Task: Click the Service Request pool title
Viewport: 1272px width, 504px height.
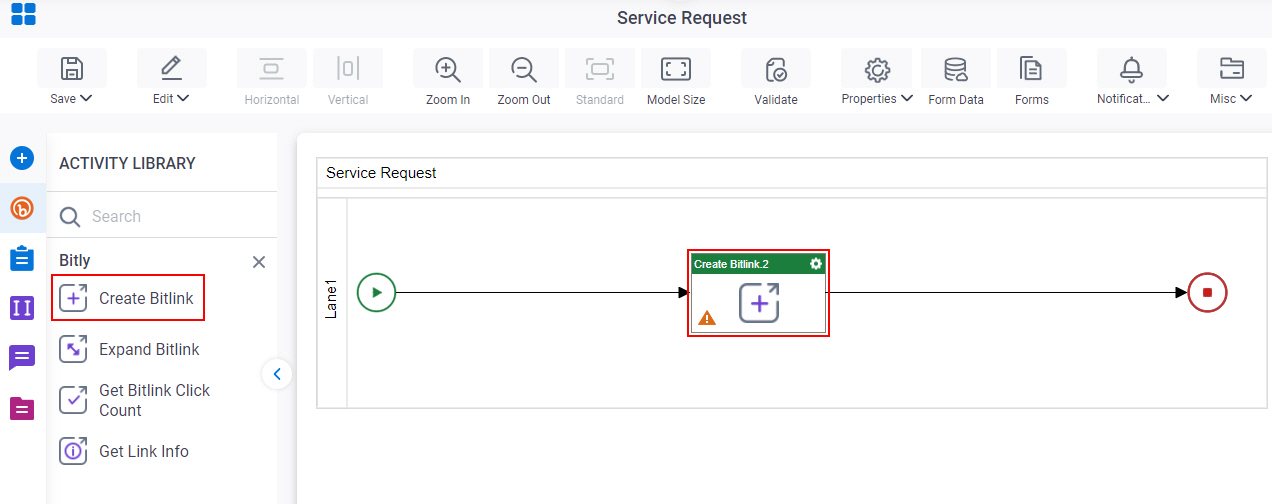Action: 381,172
